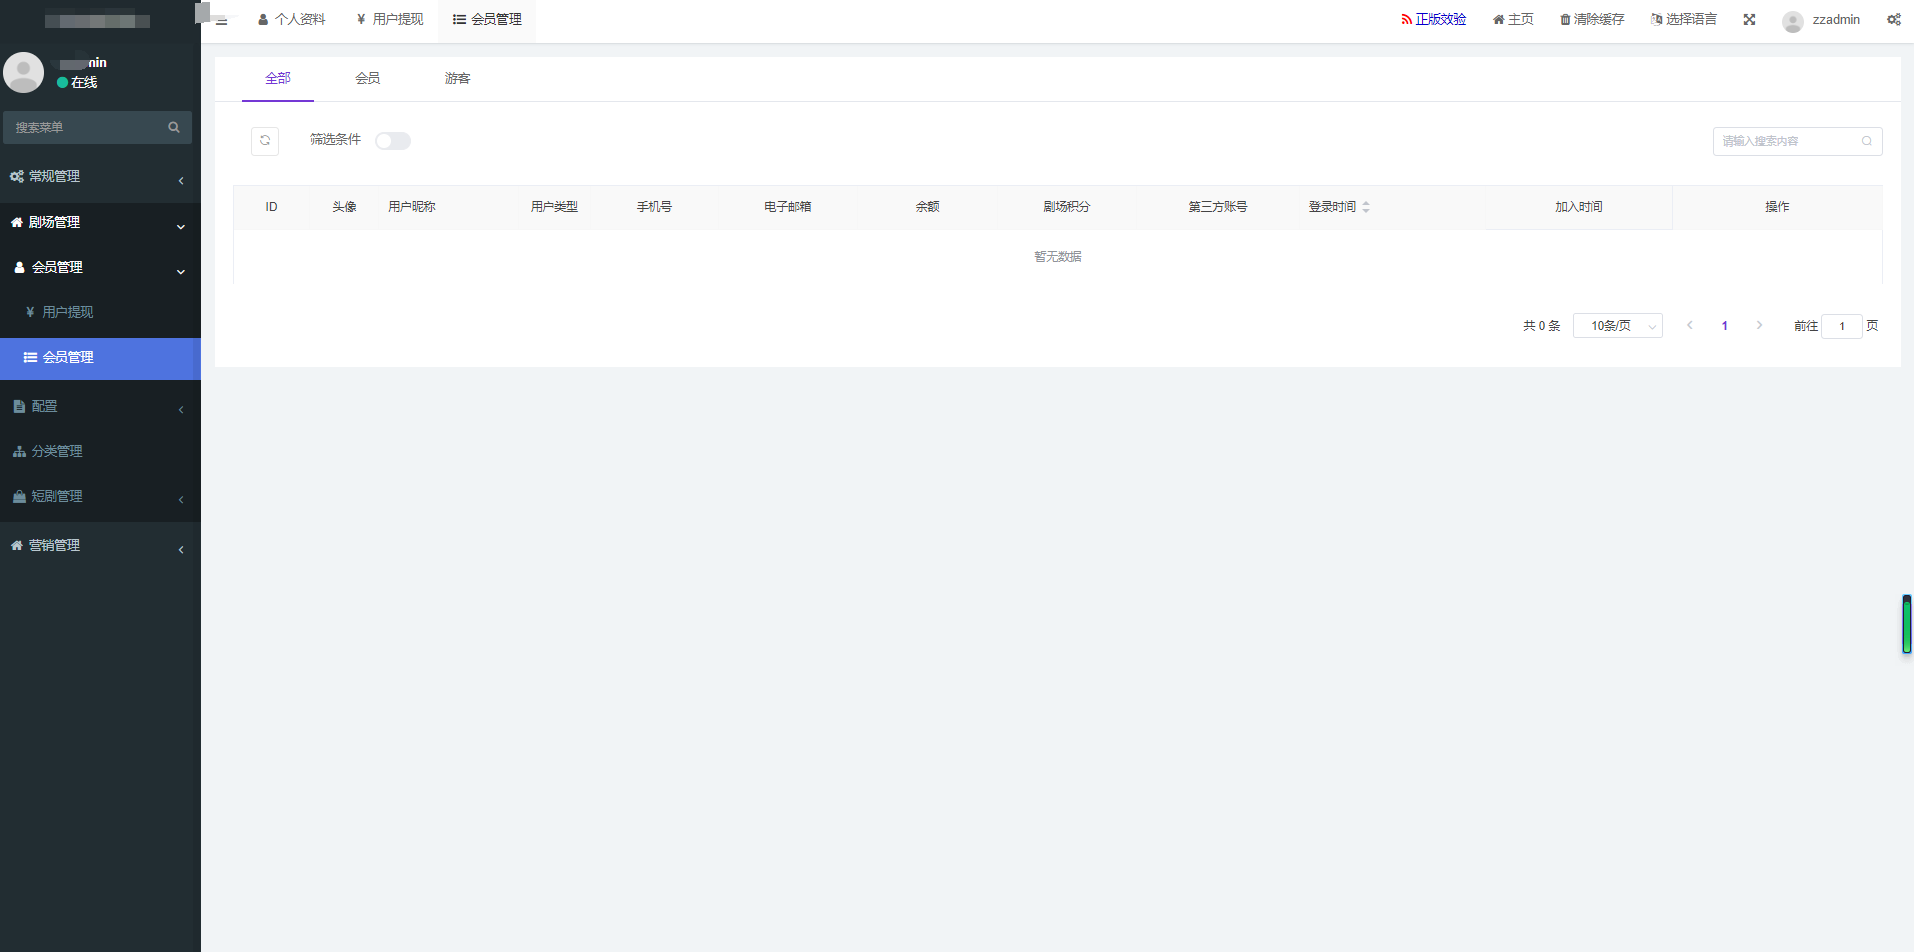Viewport: 1914px width, 952px height.
Task: Expand the 常规管理 sidebar menu
Action: [100, 177]
